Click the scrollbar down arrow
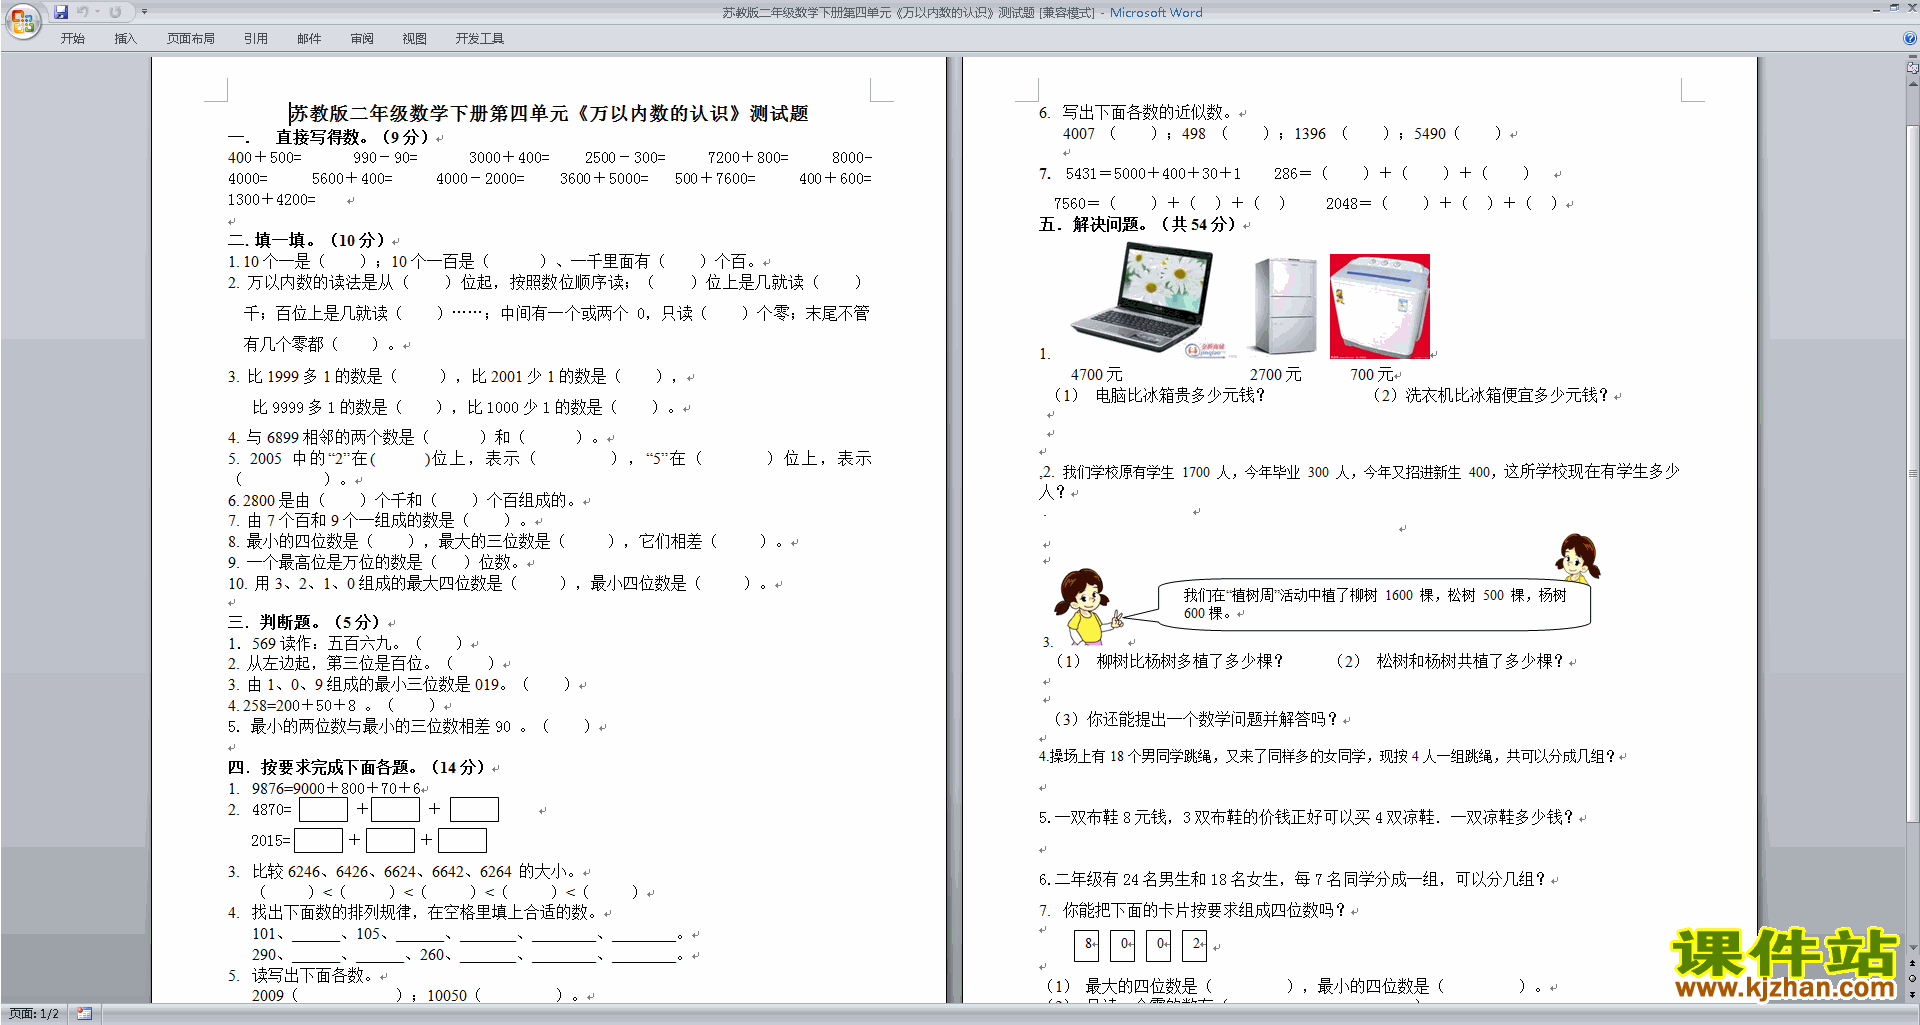 point(1913,948)
